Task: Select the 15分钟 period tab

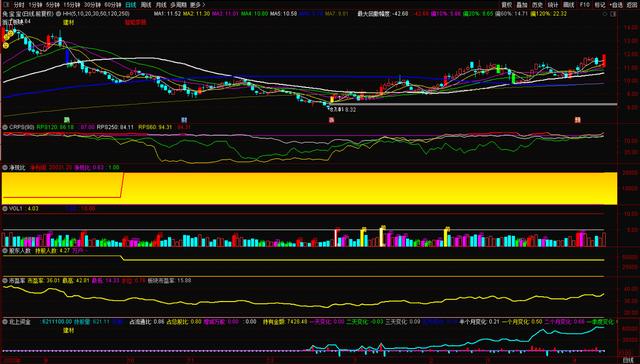Action: pos(71,5)
